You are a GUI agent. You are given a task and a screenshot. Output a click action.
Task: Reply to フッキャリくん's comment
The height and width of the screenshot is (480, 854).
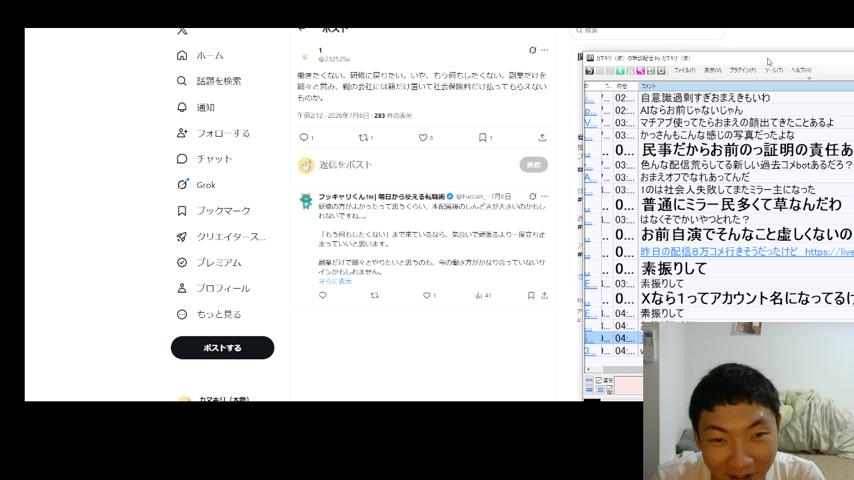point(323,295)
